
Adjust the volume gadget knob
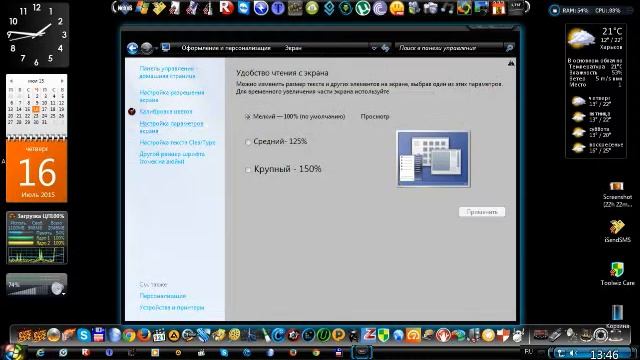(x=57, y=288)
